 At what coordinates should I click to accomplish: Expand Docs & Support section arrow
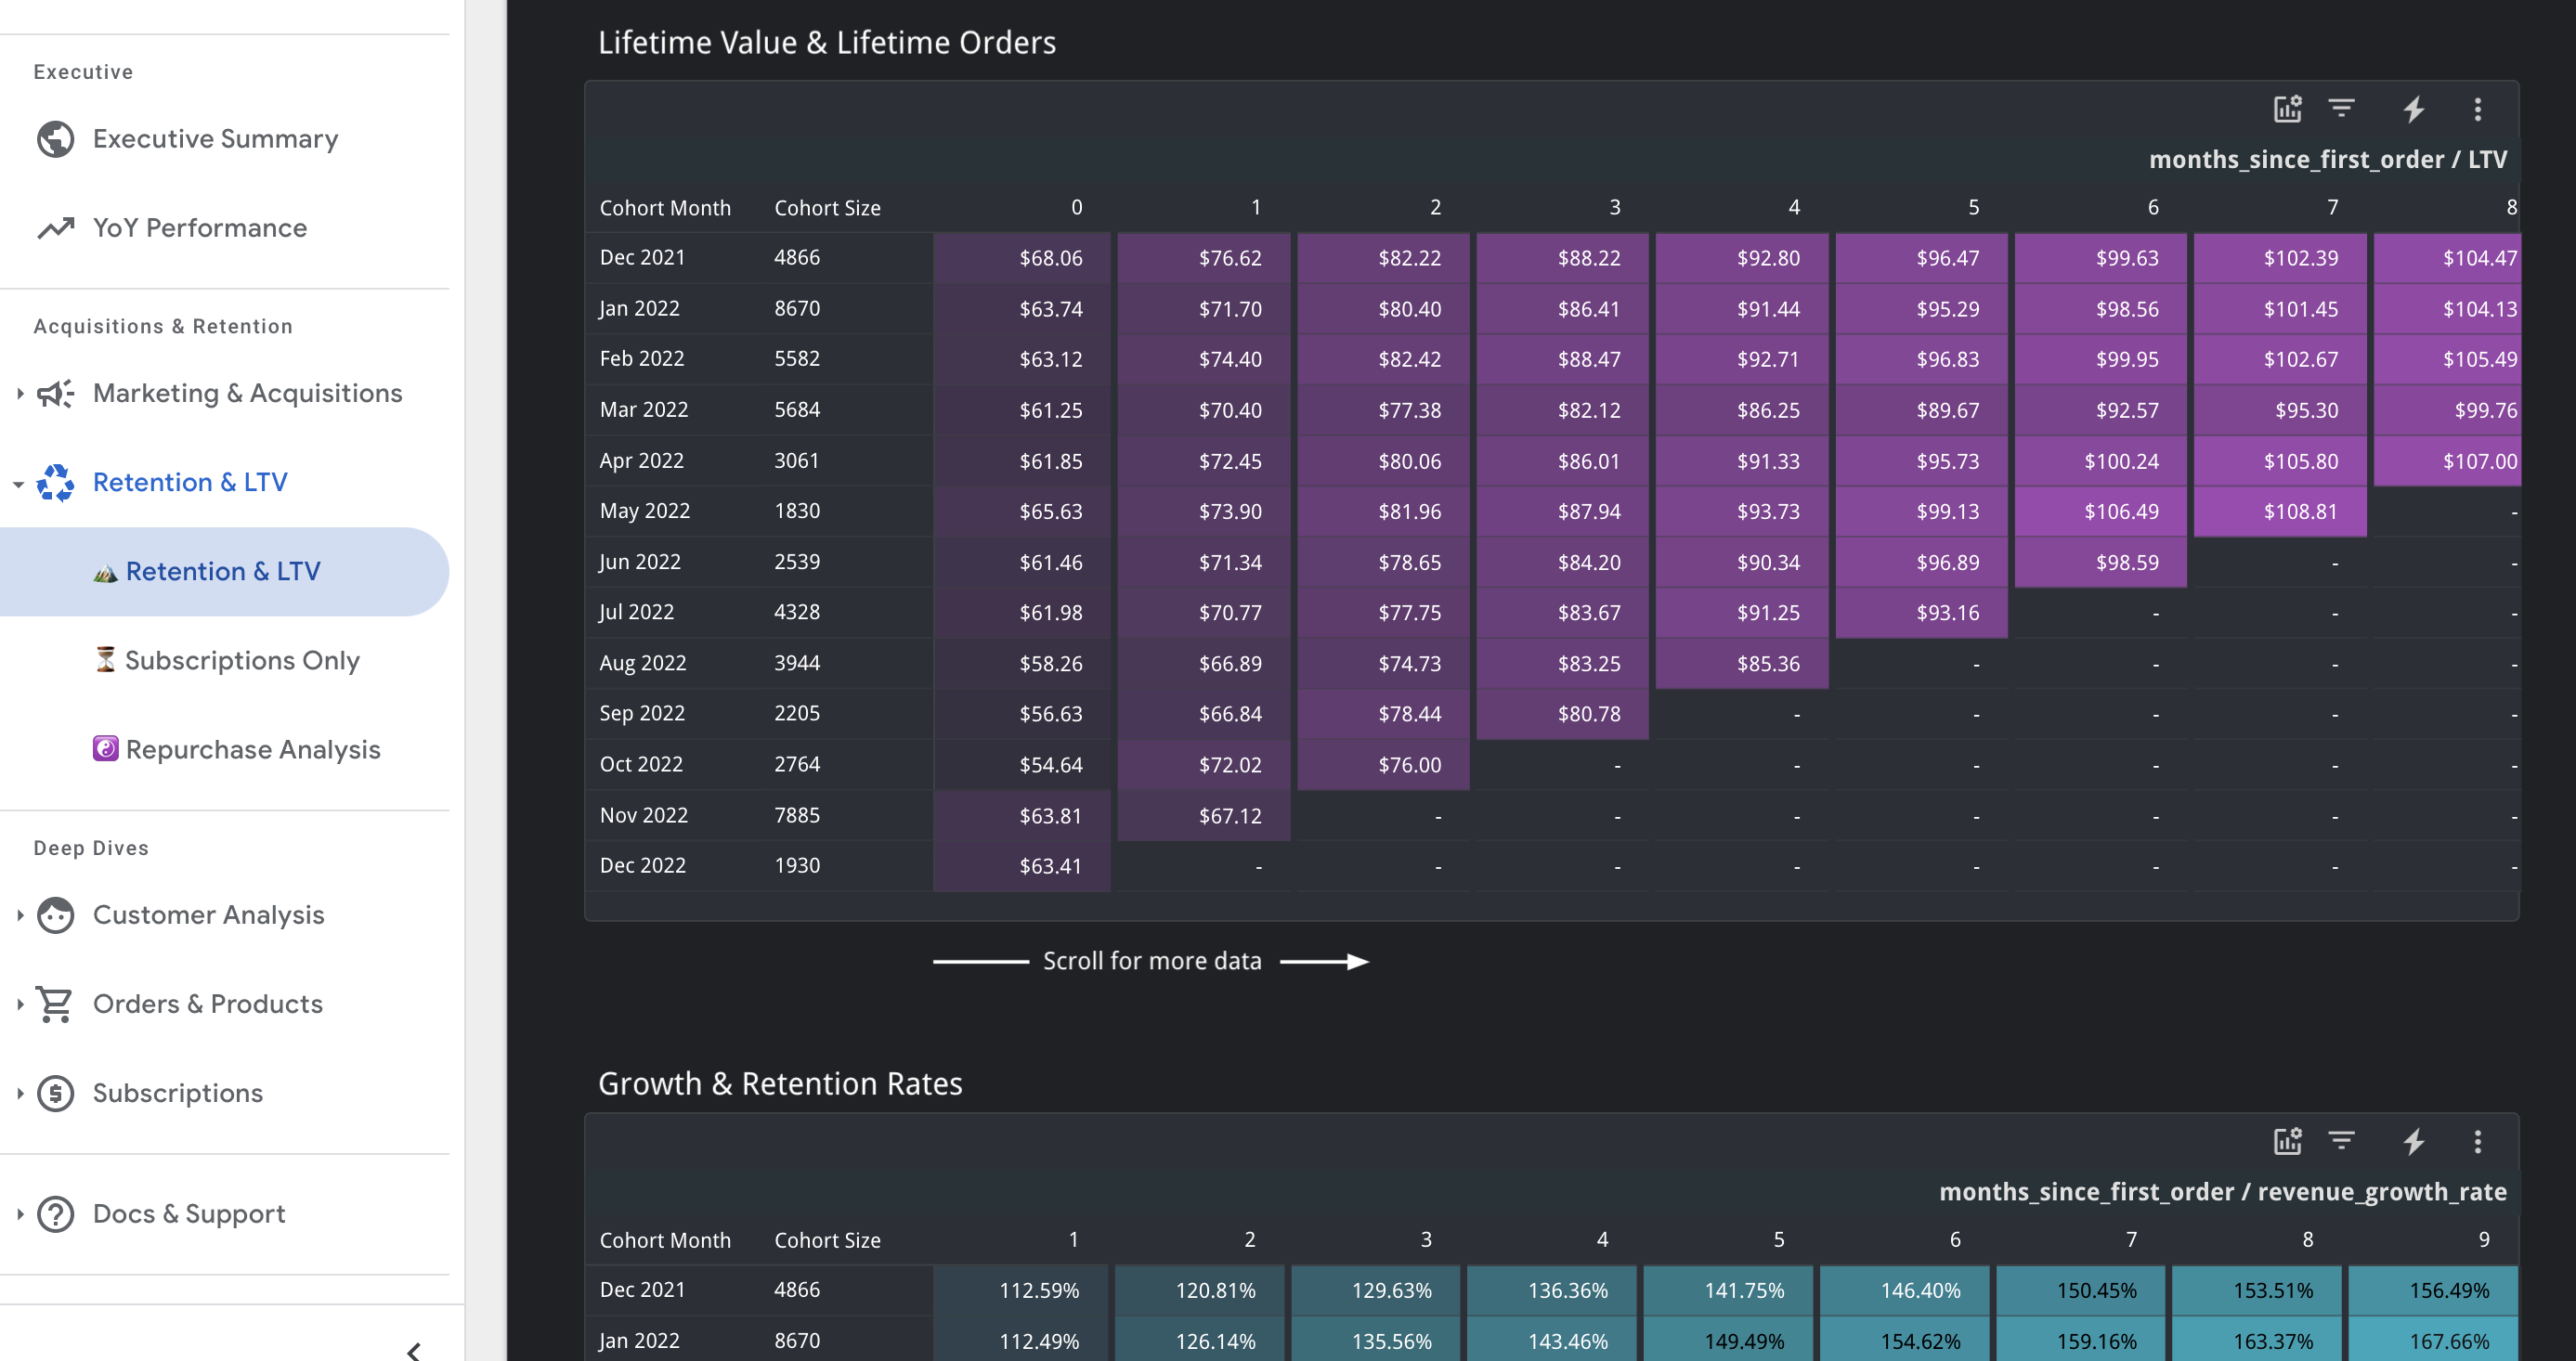pyautogui.click(x=20, y=1214)
